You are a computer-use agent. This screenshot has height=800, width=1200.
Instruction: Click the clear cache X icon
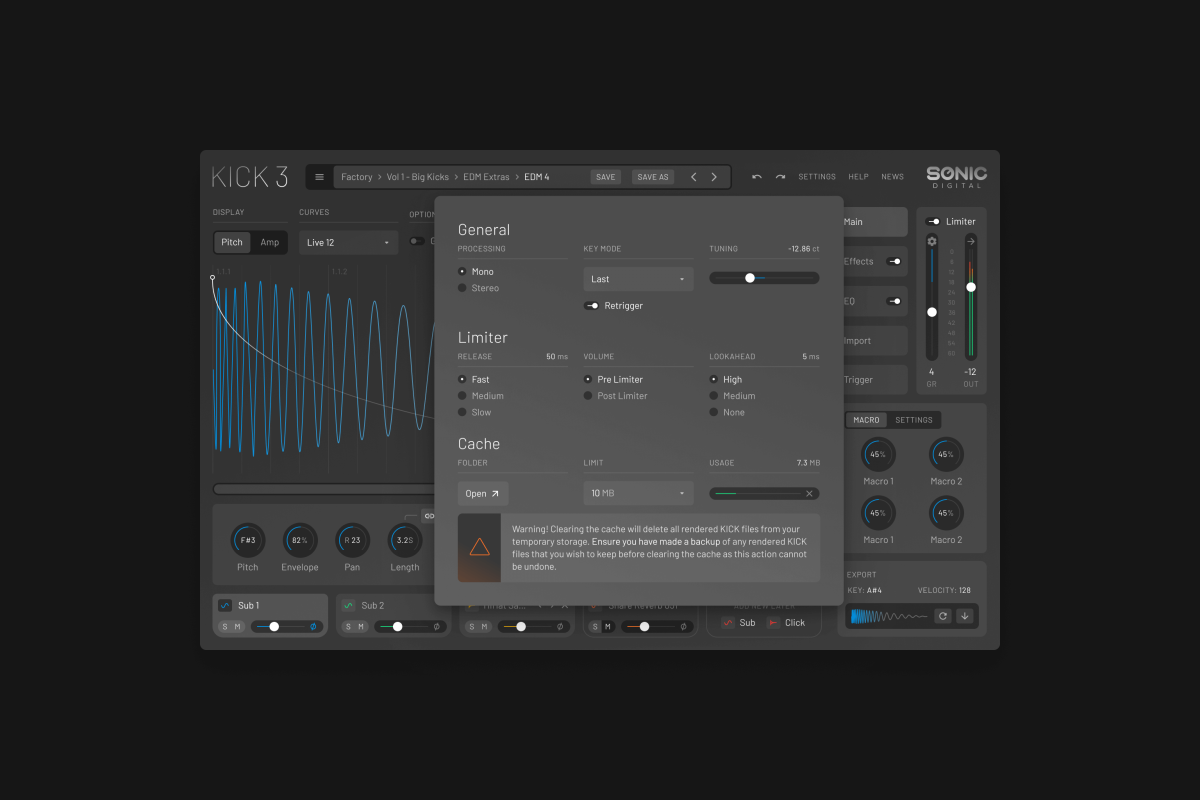click(x=809, y=493)
